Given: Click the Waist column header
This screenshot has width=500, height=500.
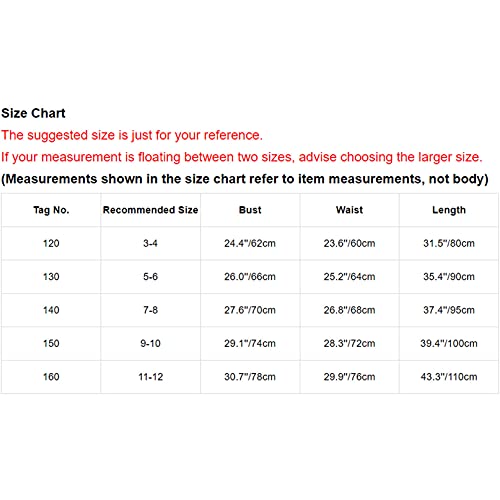Looking at the screenshot, I should (x=349, y=210).
